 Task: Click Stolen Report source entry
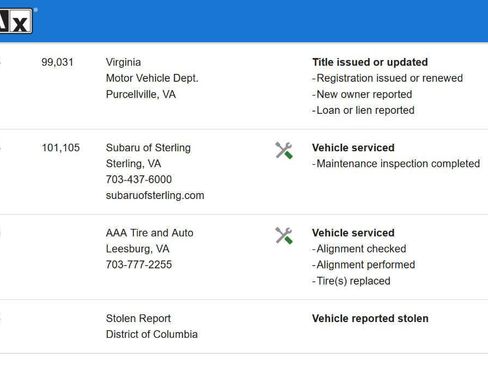click(x=138, y=318)
